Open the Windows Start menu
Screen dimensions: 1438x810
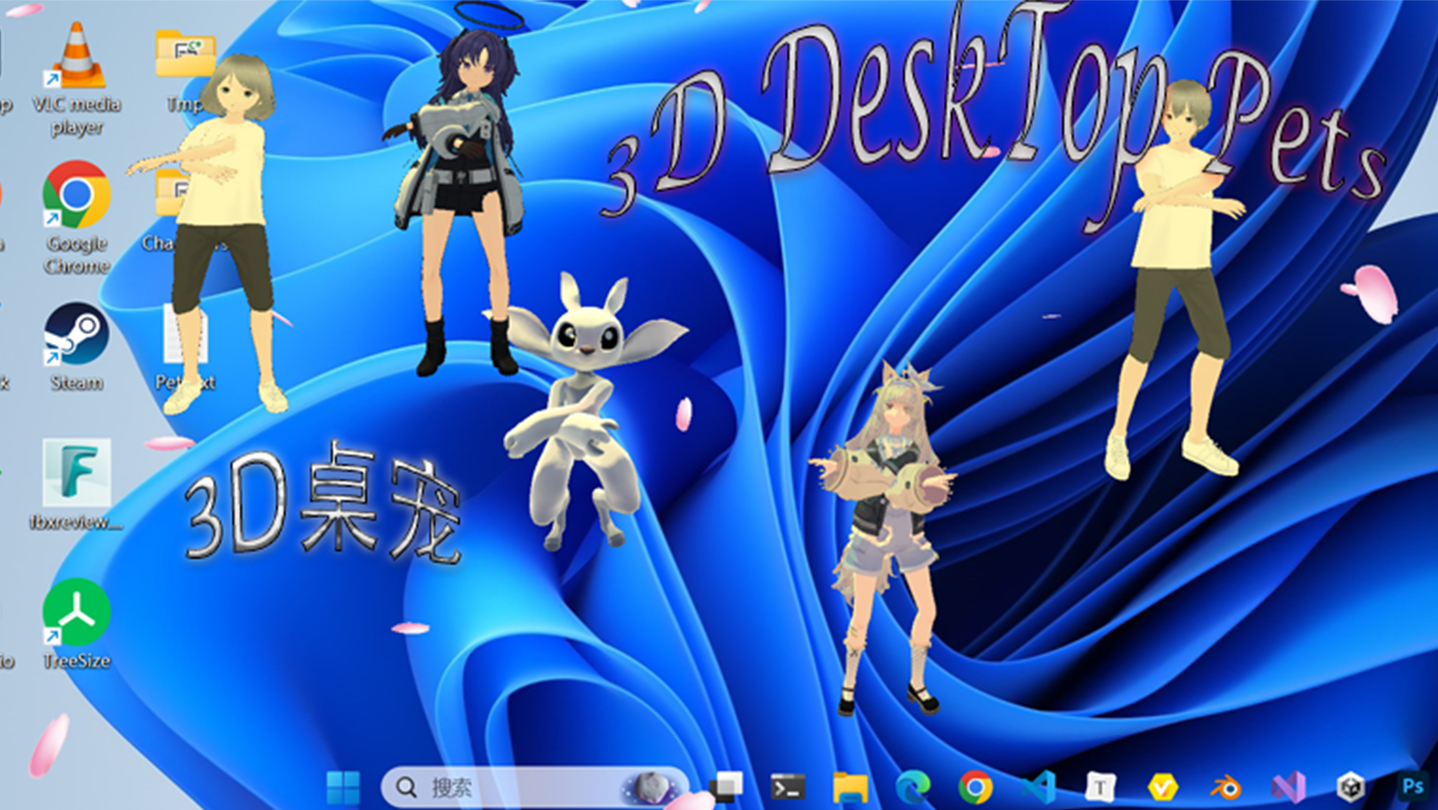[343, 788]
